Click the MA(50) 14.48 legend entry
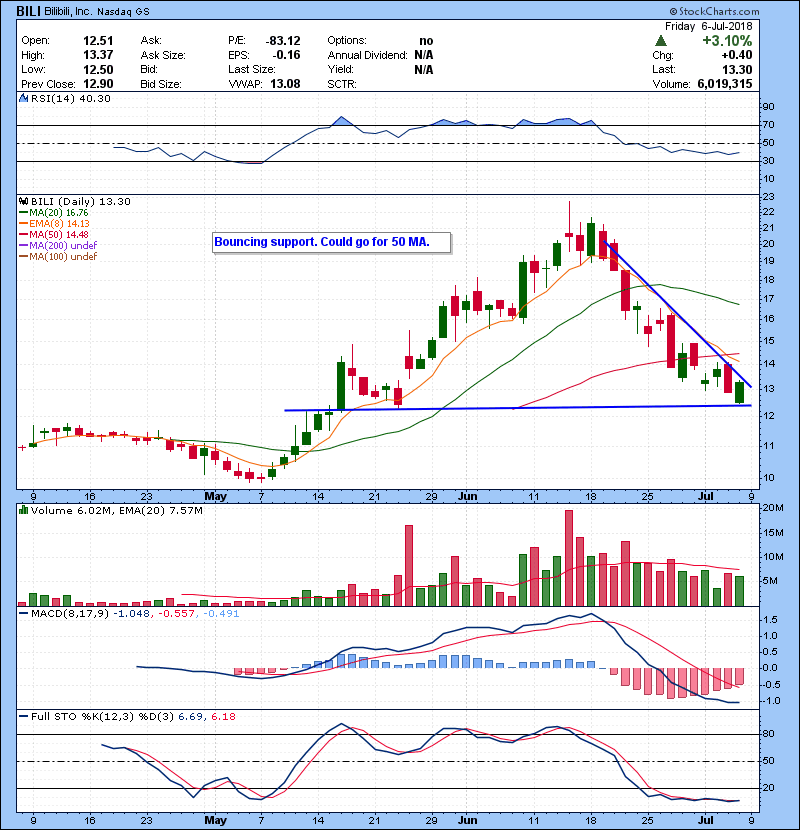The width and height of the screenshot is (800, 830). point(54,234)
